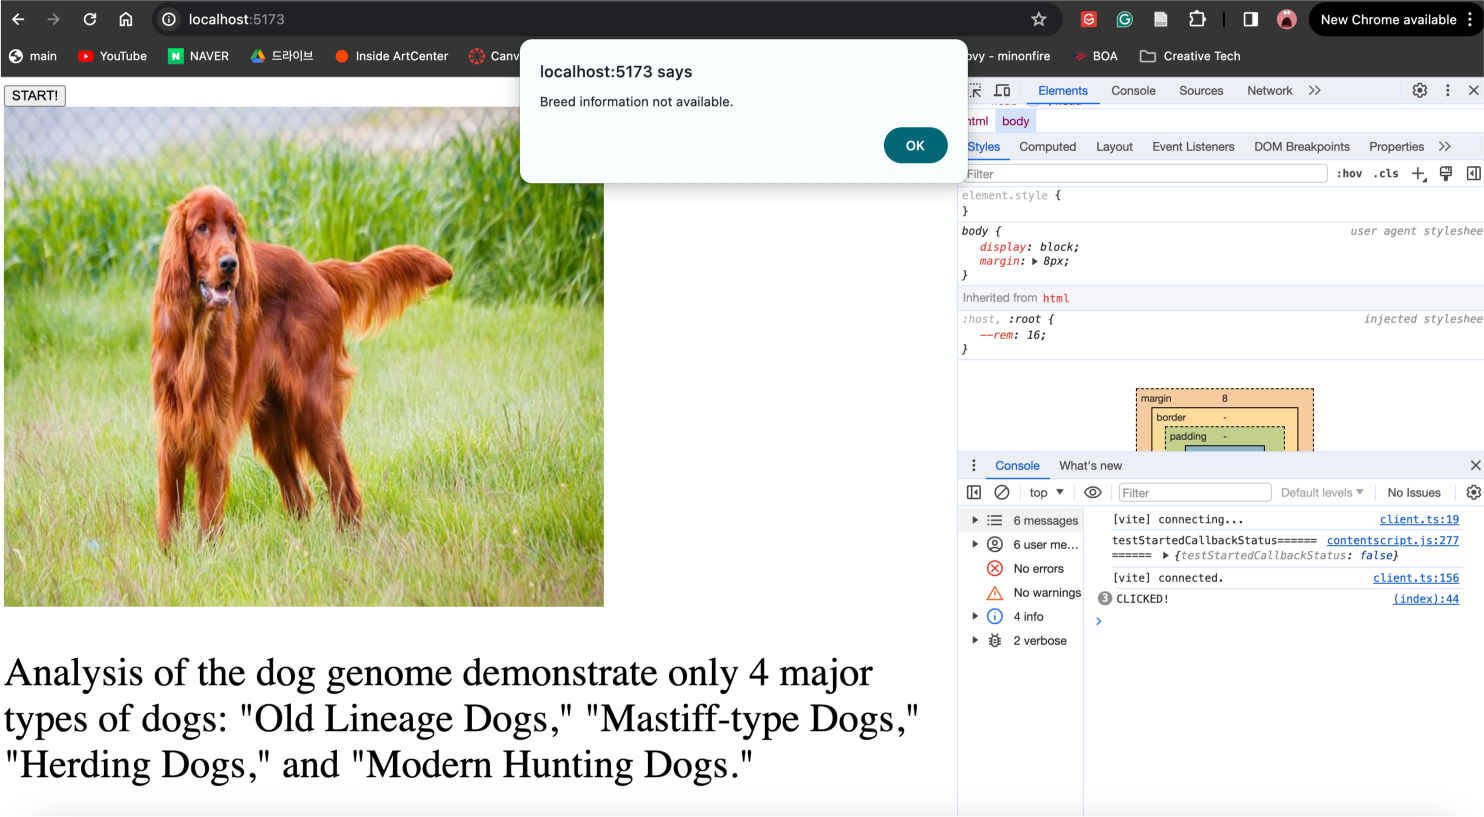The image size is (1484, 817).
Task: Bookmark this page with the star icon
Action: [x=1039, y=19]
